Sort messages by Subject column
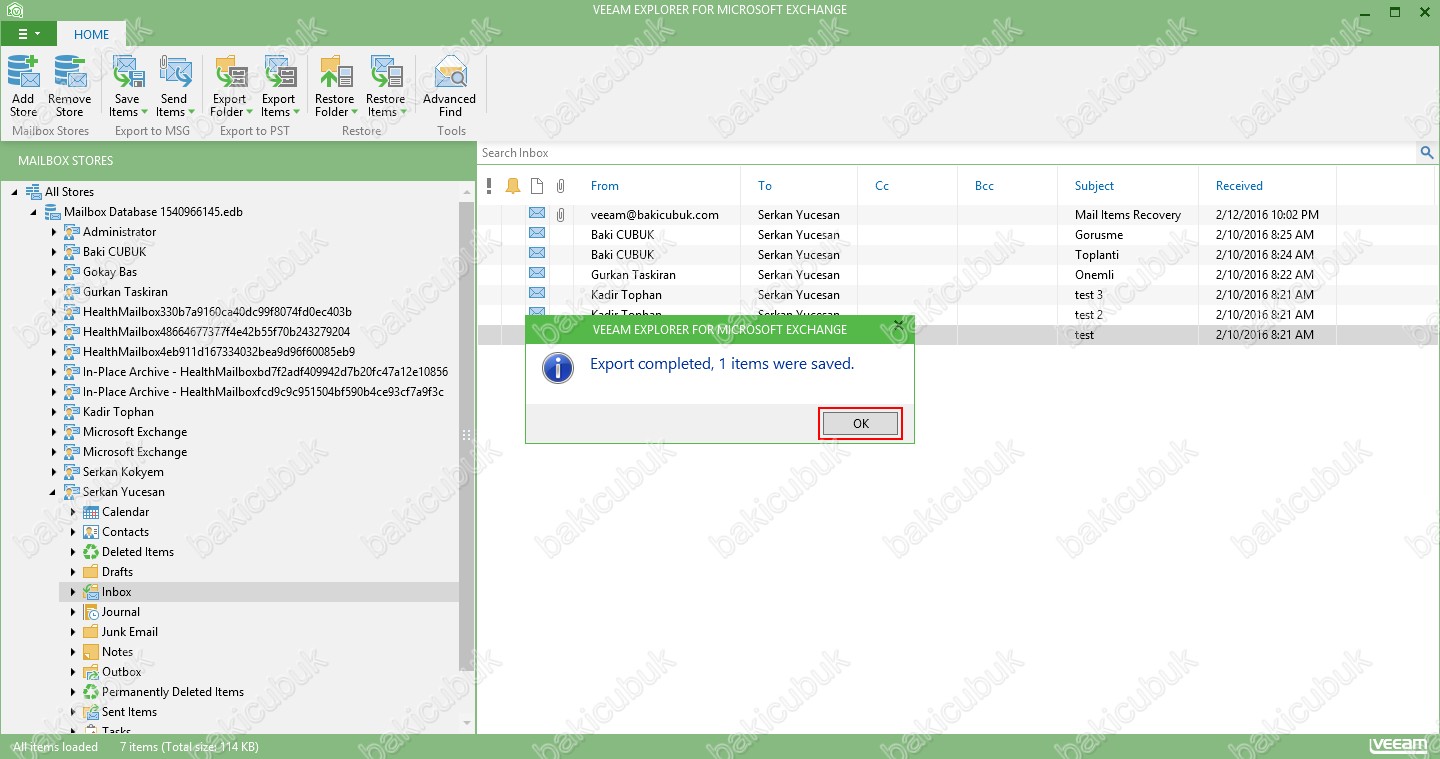The image size is (1440, 759). point(1094,186)
